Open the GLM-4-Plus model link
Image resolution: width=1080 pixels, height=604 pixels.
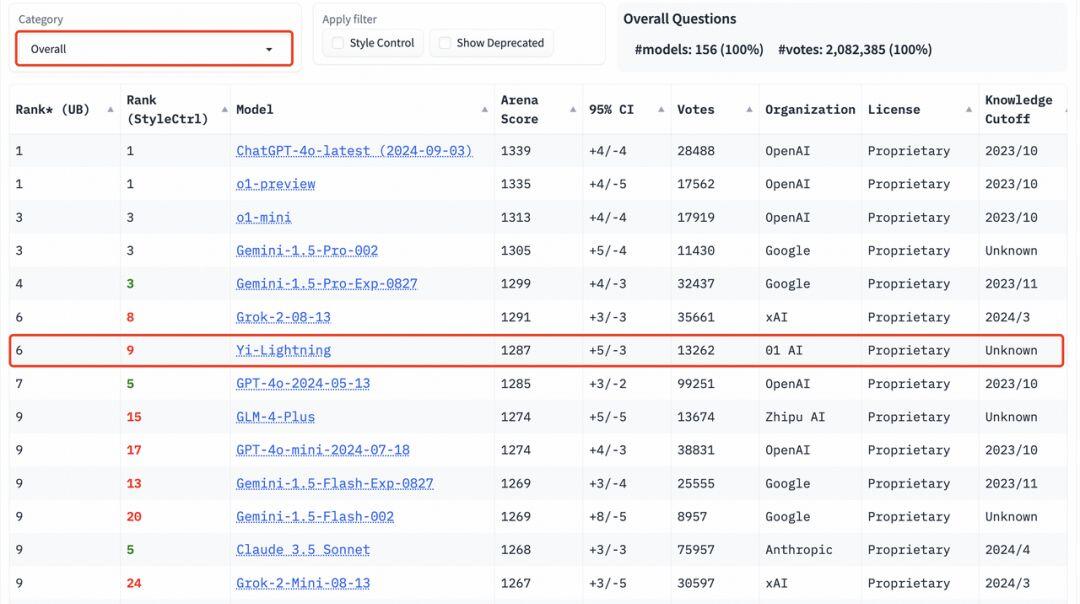276,417
